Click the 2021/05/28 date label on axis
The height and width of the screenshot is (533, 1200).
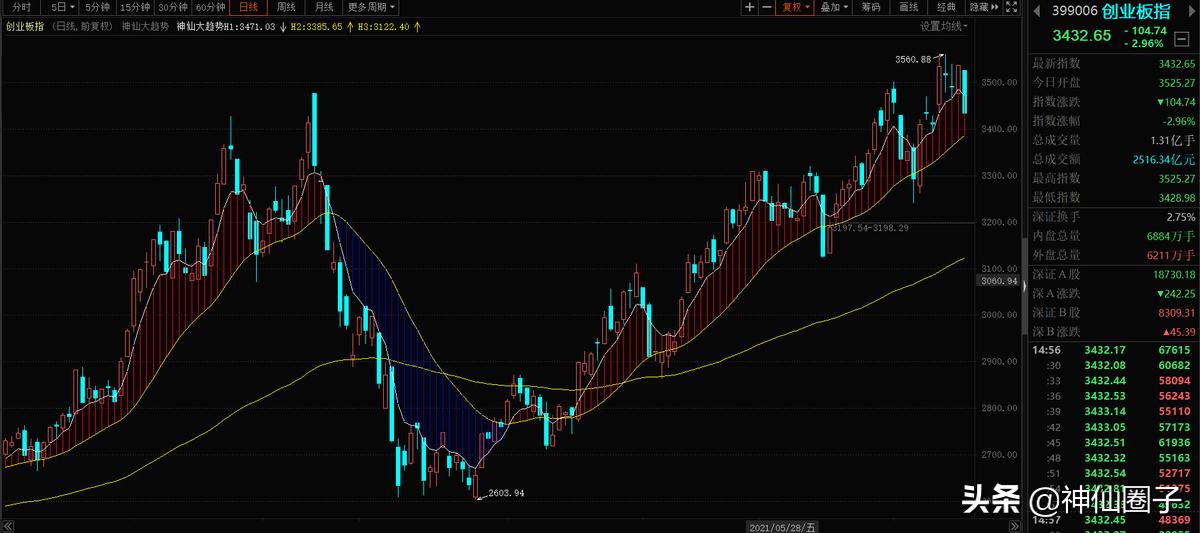(x=783, y=527)
